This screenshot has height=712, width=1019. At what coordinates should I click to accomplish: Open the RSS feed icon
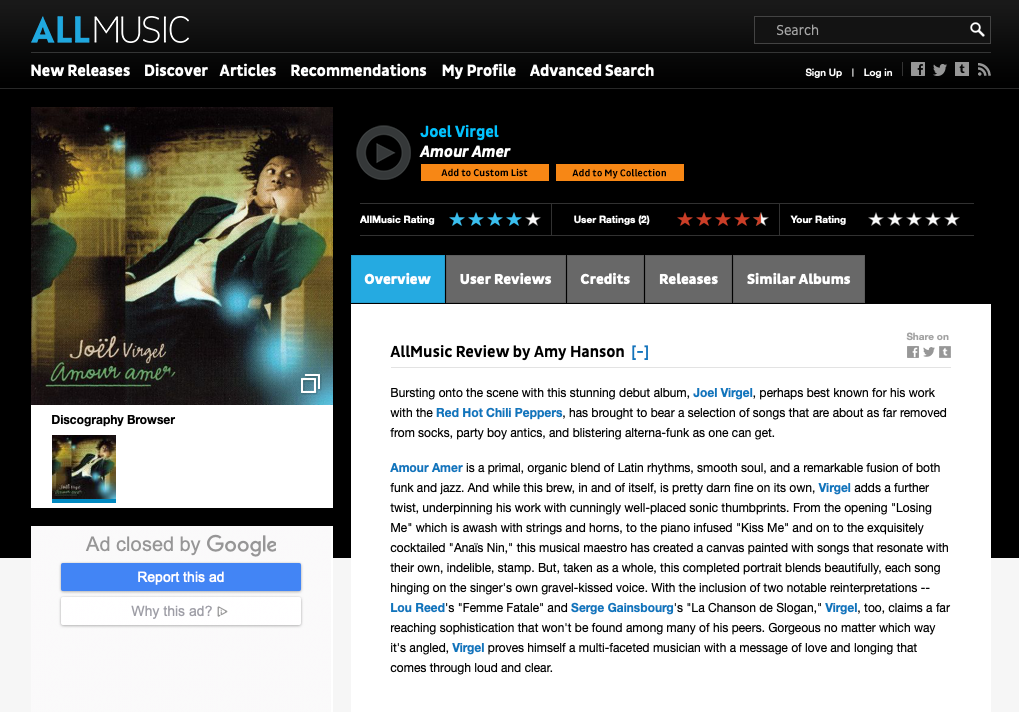point(984,70)
